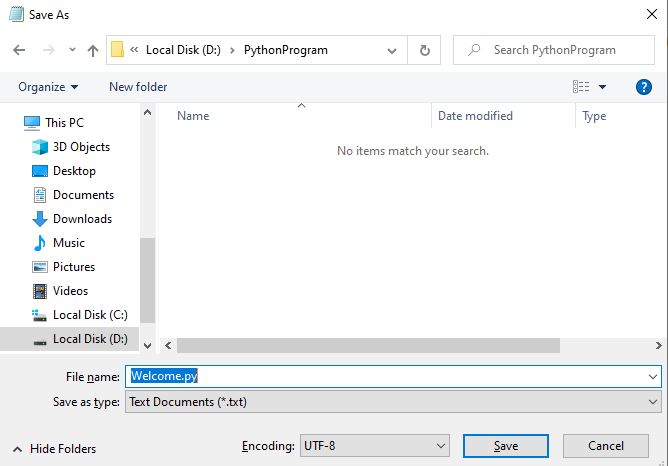
Task: Open the Encoding UTF-8 dropdown
Action: coord(374,446)
